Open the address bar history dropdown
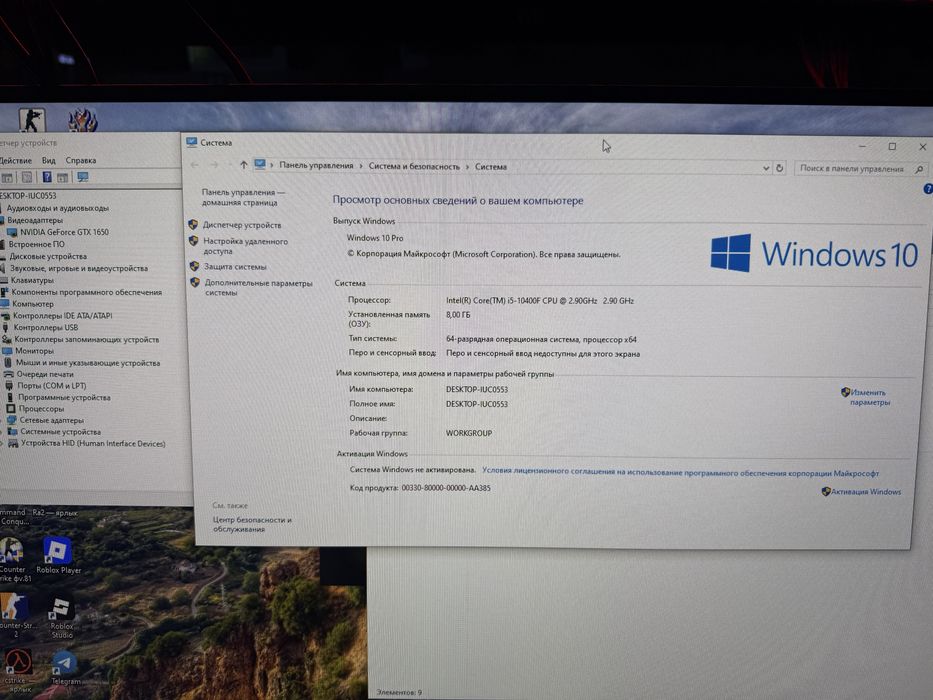The width and height of the screenshot is (933, 700). 766,168
